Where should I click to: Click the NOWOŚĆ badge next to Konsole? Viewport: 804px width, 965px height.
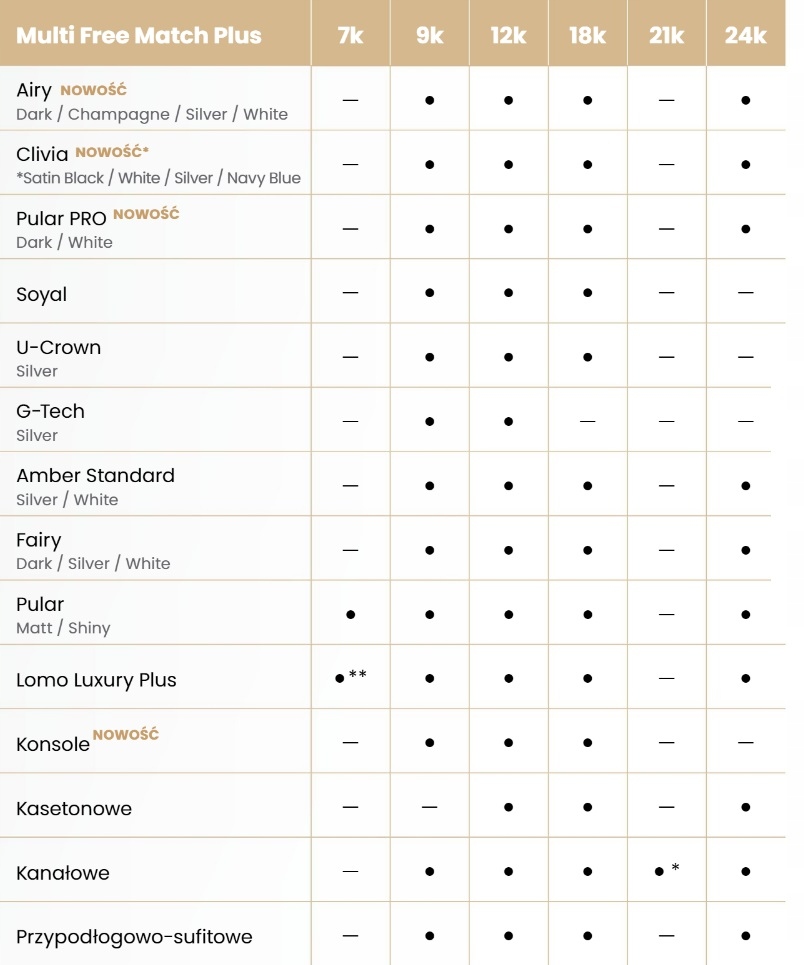click(126, 734)
